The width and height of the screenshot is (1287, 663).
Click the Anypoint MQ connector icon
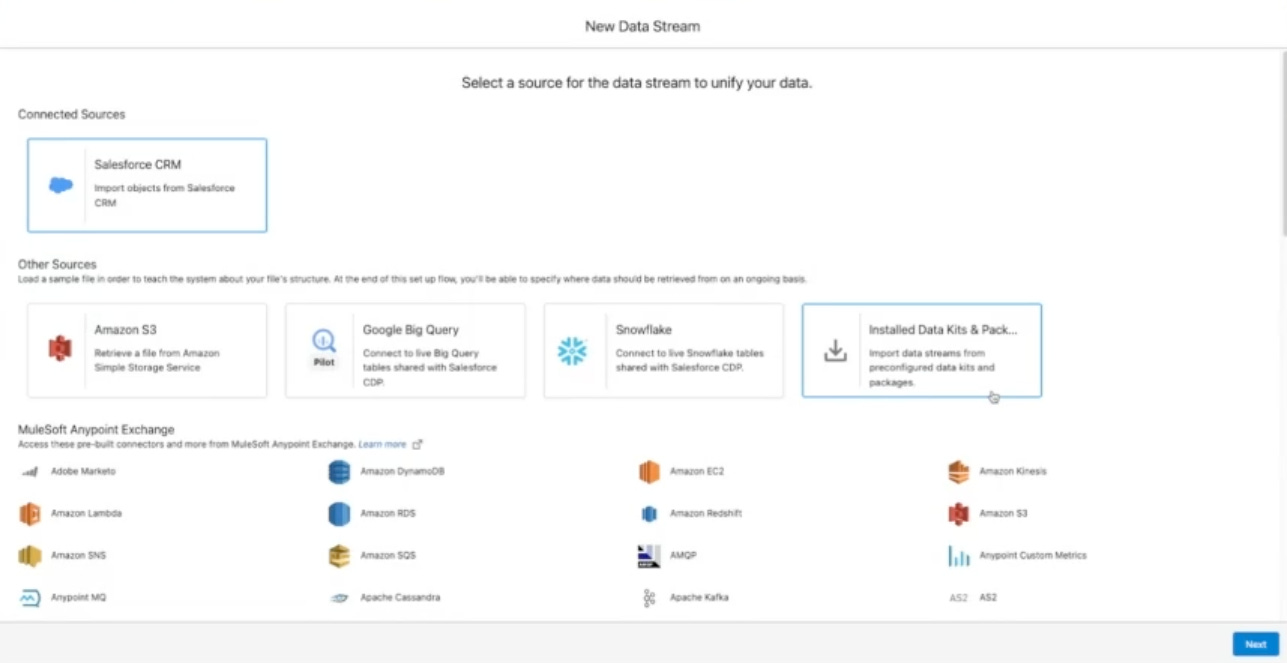tap(30, 598)
